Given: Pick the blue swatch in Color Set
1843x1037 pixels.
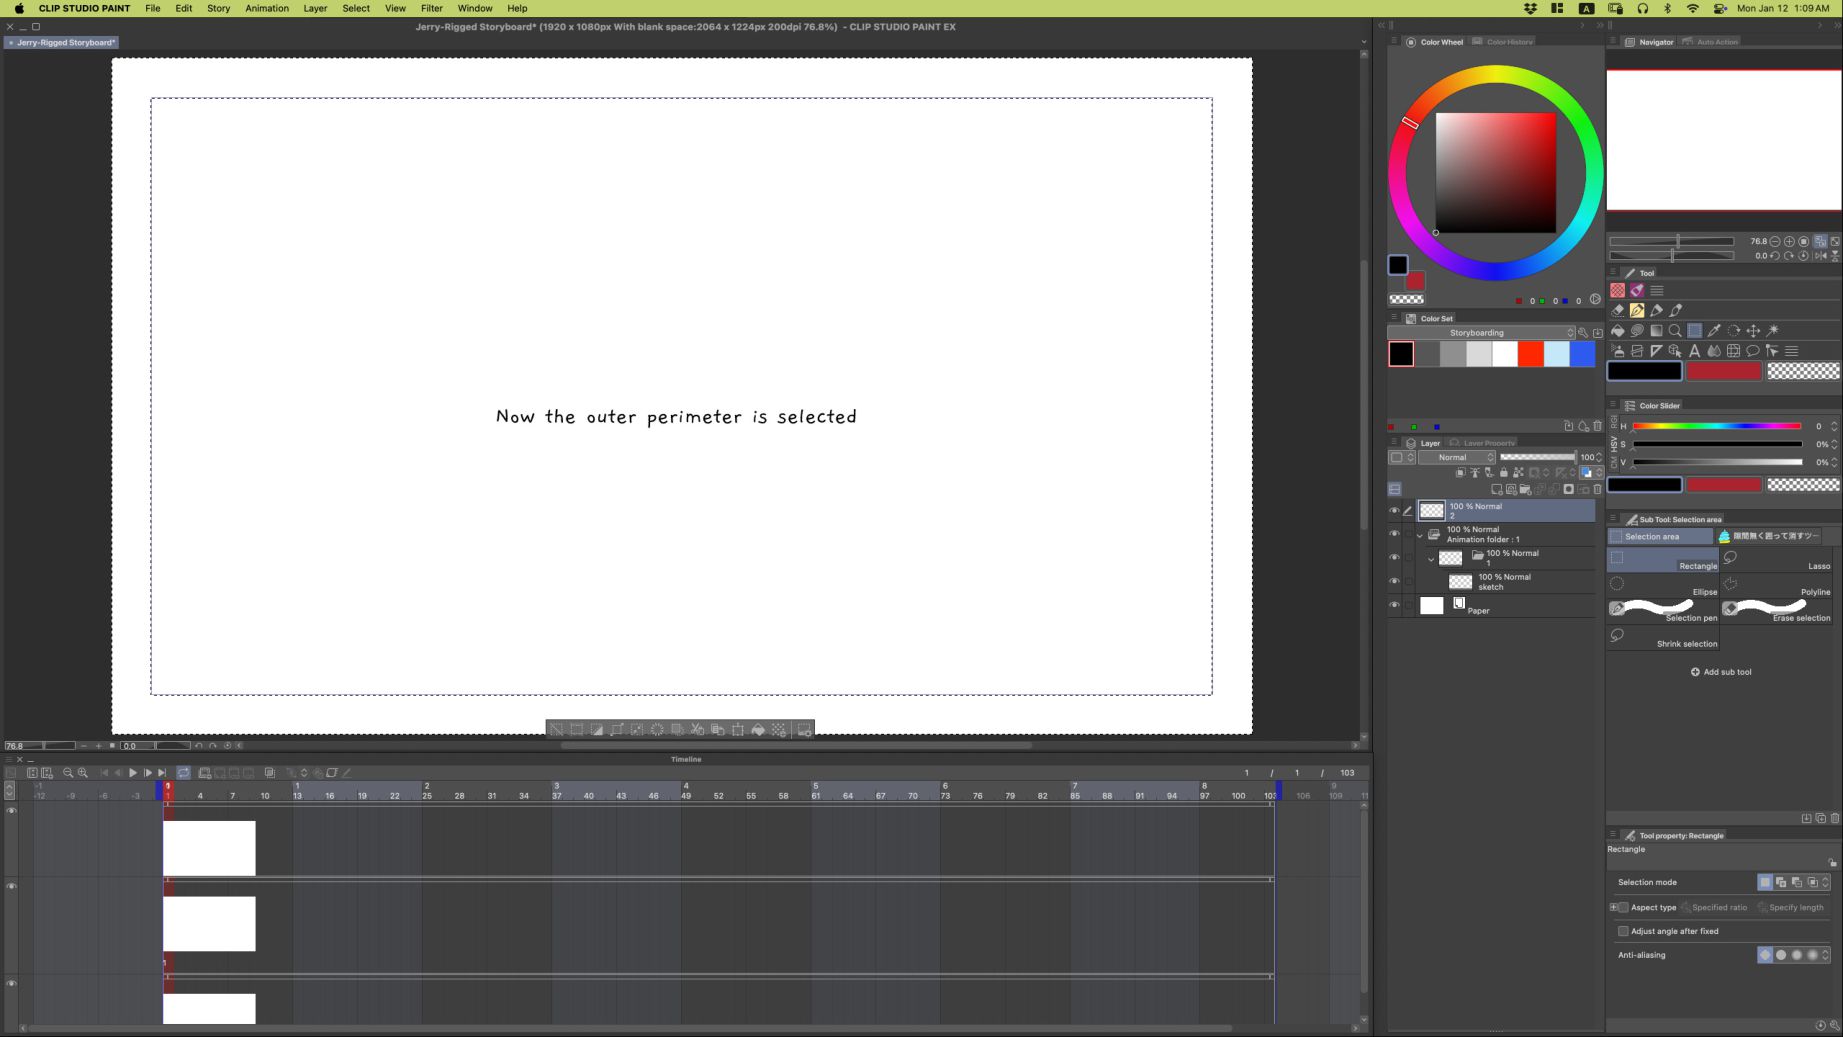Looking at the screenshot, I should [x=1582, y=354].
